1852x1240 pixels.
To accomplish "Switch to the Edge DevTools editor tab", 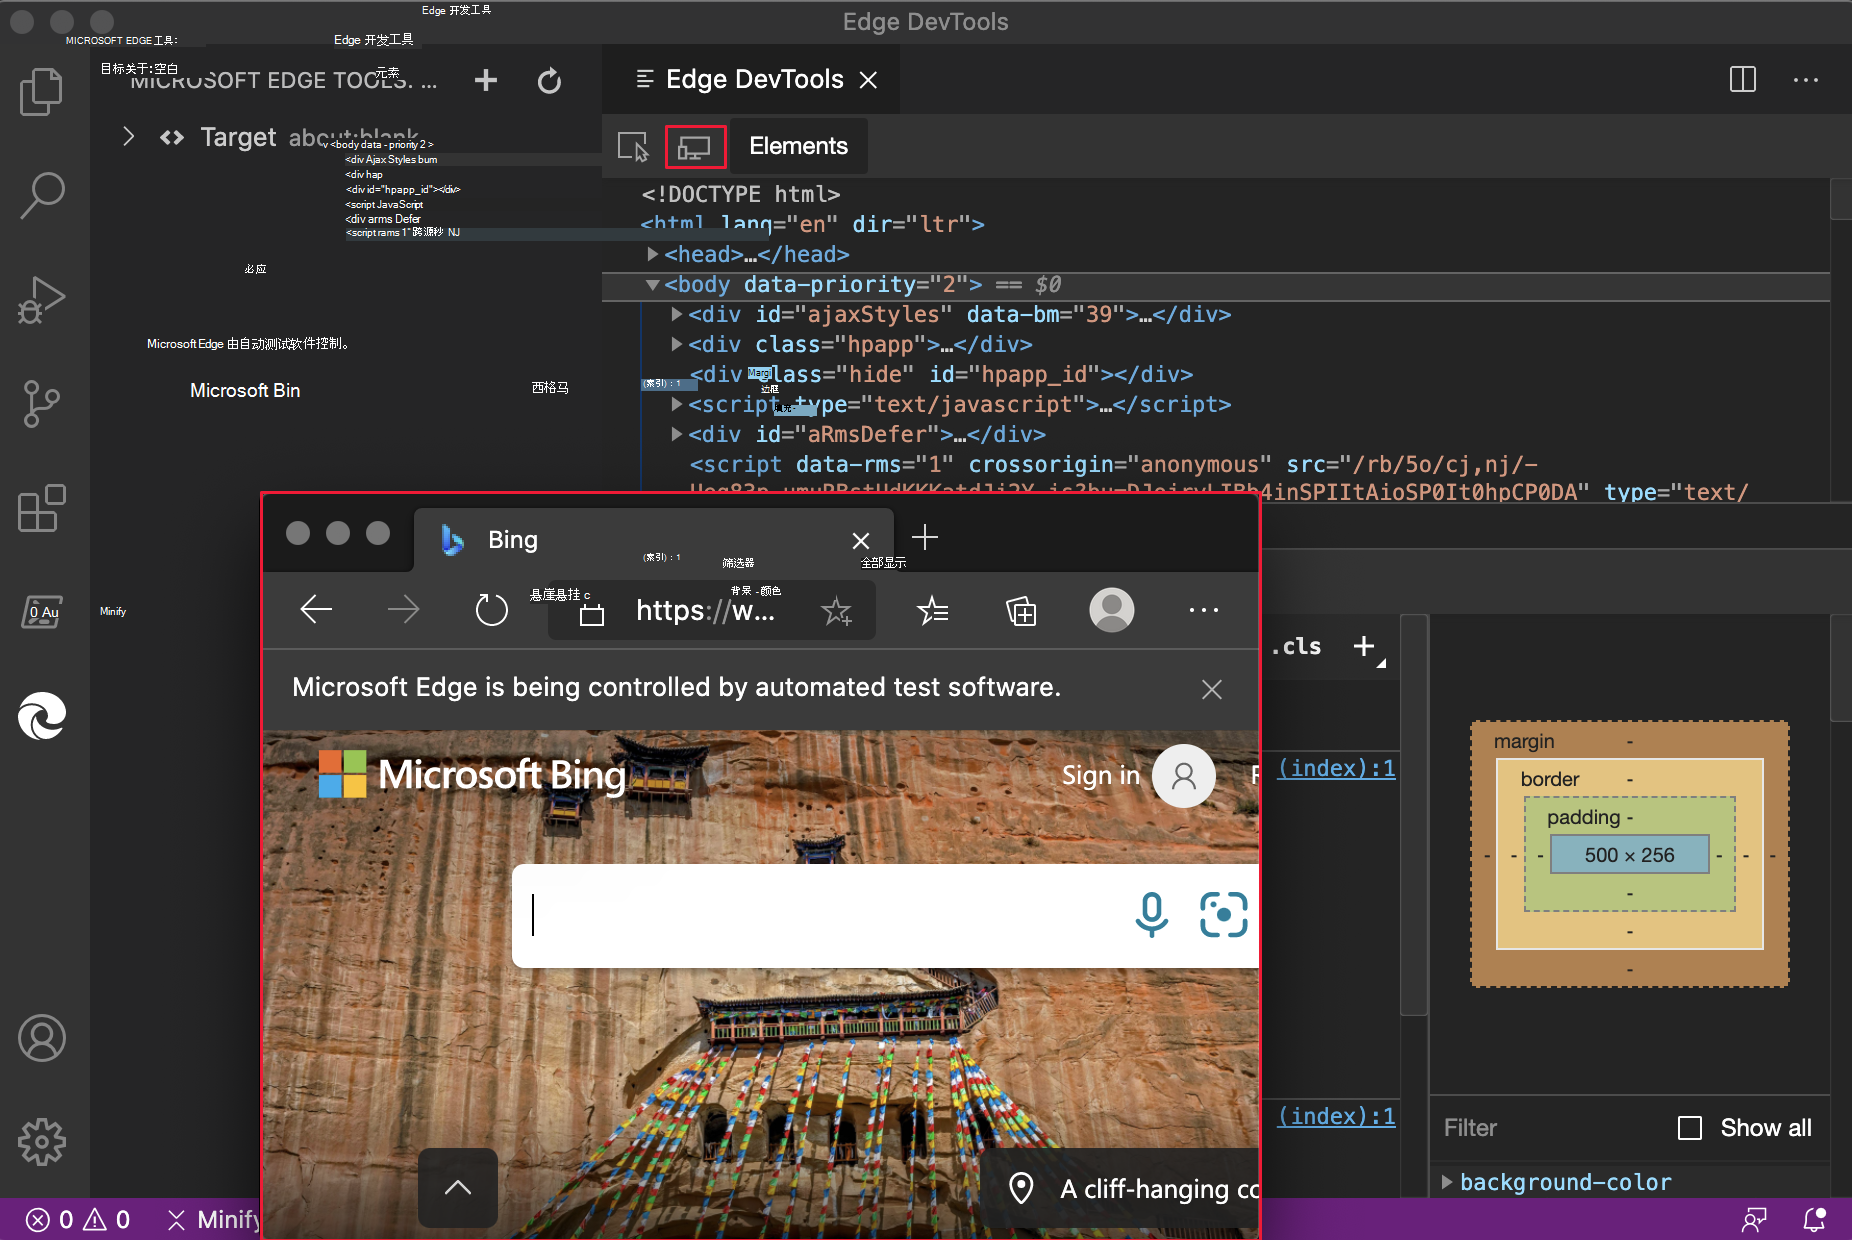I will point(753,80).
